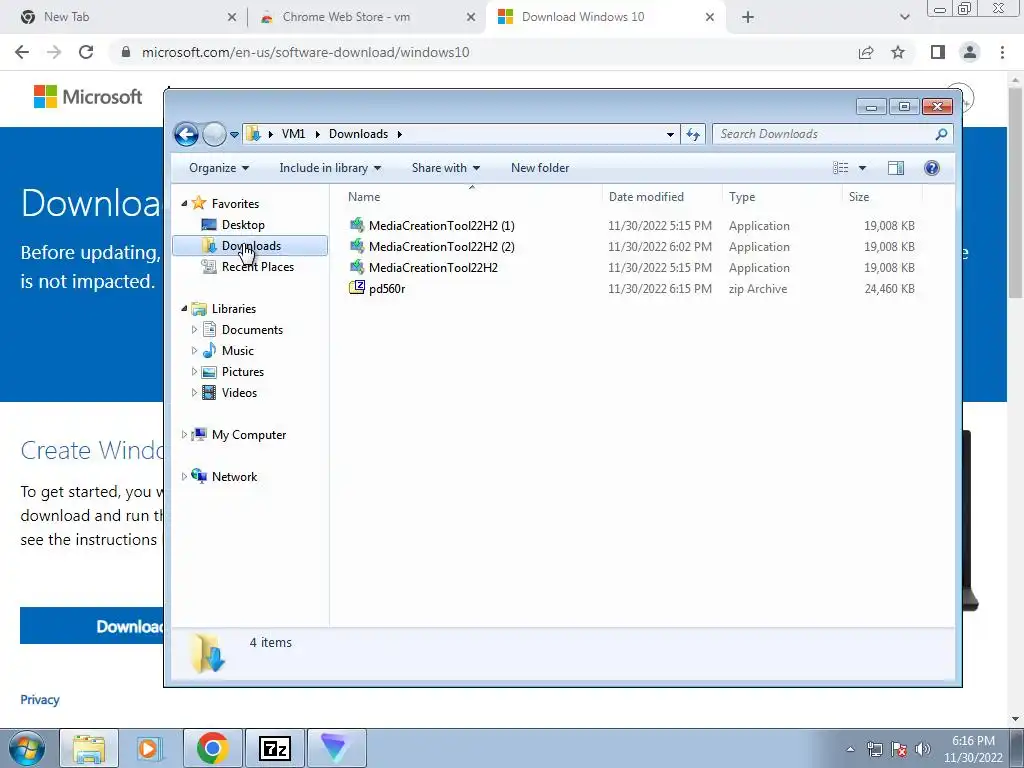
Task: Click the Privacy link on the Microsoft page
Action: pyautogui.click(x=40, y=699)
